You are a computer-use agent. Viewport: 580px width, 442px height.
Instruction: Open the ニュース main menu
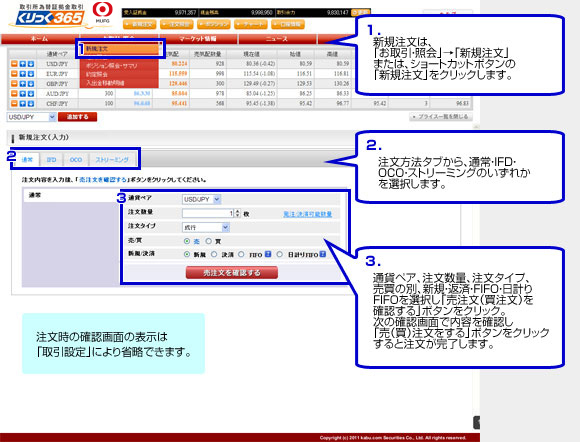pyautogui.click(x=277, y=38)
